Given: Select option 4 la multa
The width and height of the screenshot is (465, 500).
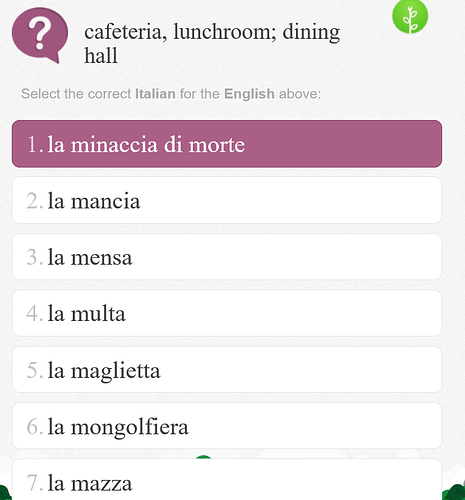Looking at the screenshot, I should 227,313.
